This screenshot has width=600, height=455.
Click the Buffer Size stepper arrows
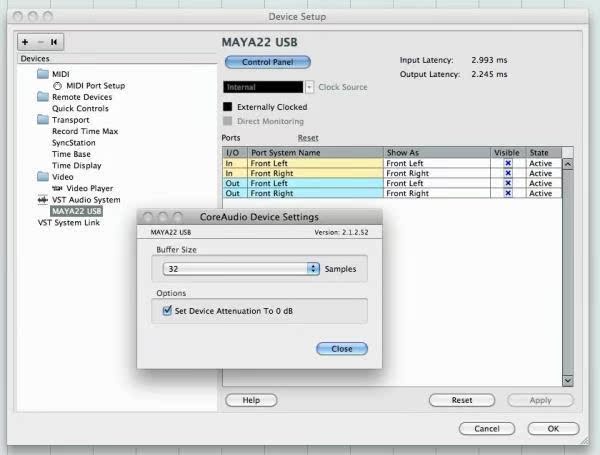click(x=313, y=269)
